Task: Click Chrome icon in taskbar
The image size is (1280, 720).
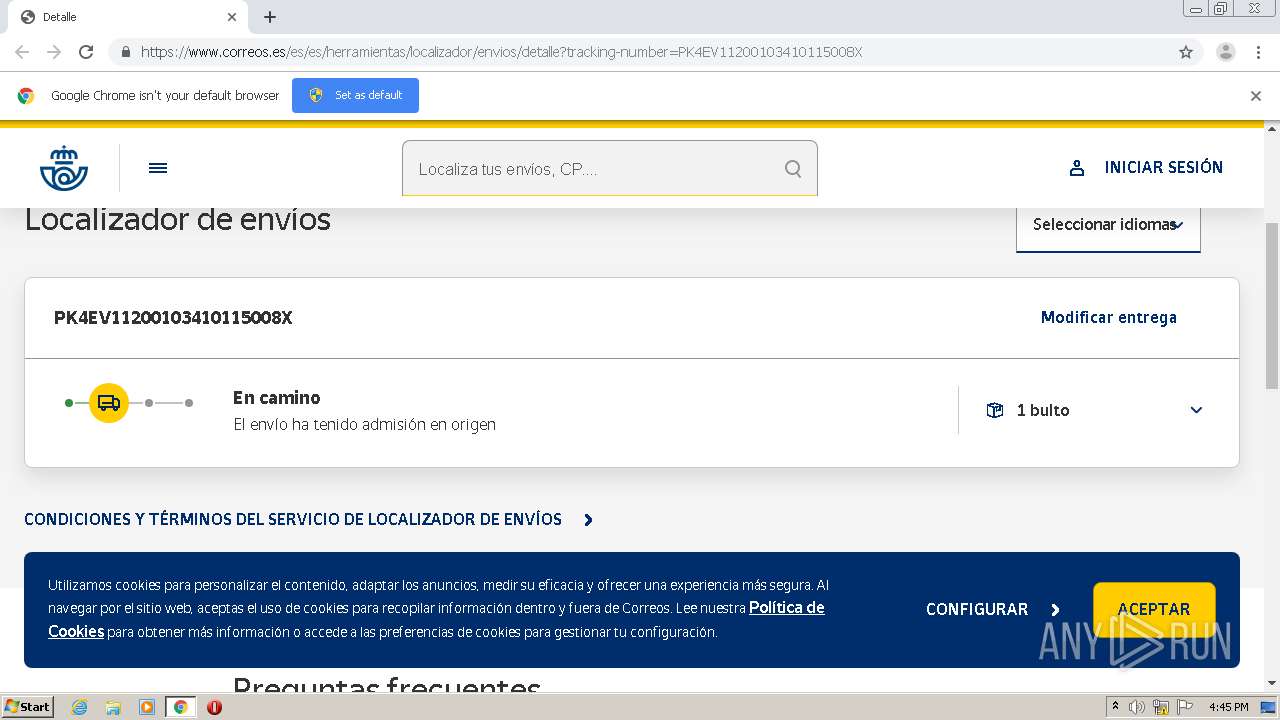Action: [181, 707]
